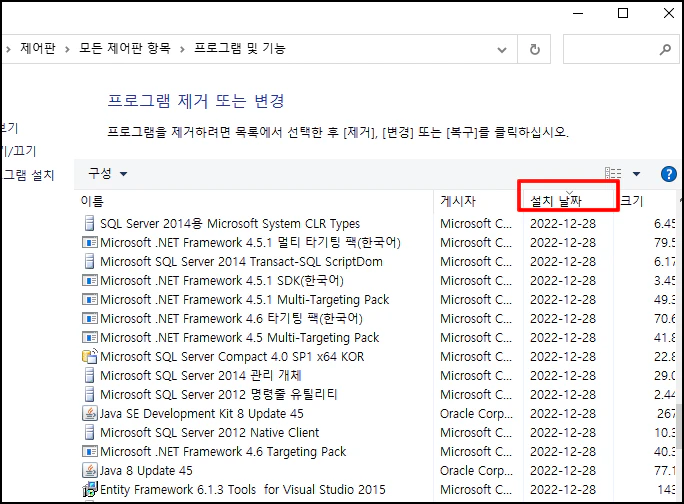The width and height of the screenshot is (684, 504).
Task: Click the .NET 4.5.1 Multi-Targeting Pack icon
Action: [89, 299]
